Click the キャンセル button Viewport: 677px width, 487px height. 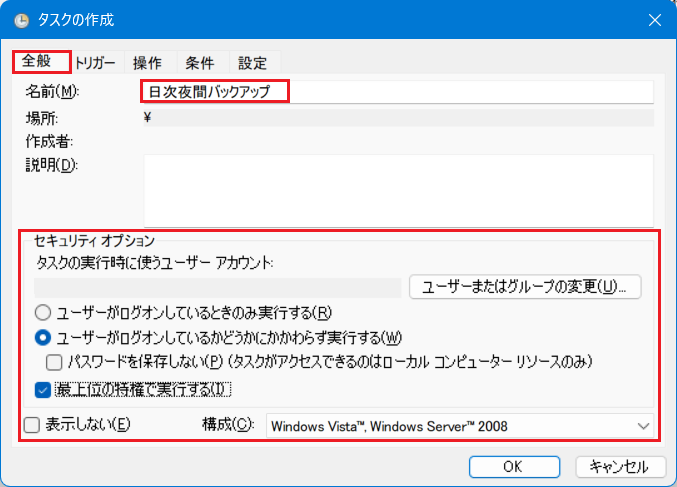pos(620,466)
